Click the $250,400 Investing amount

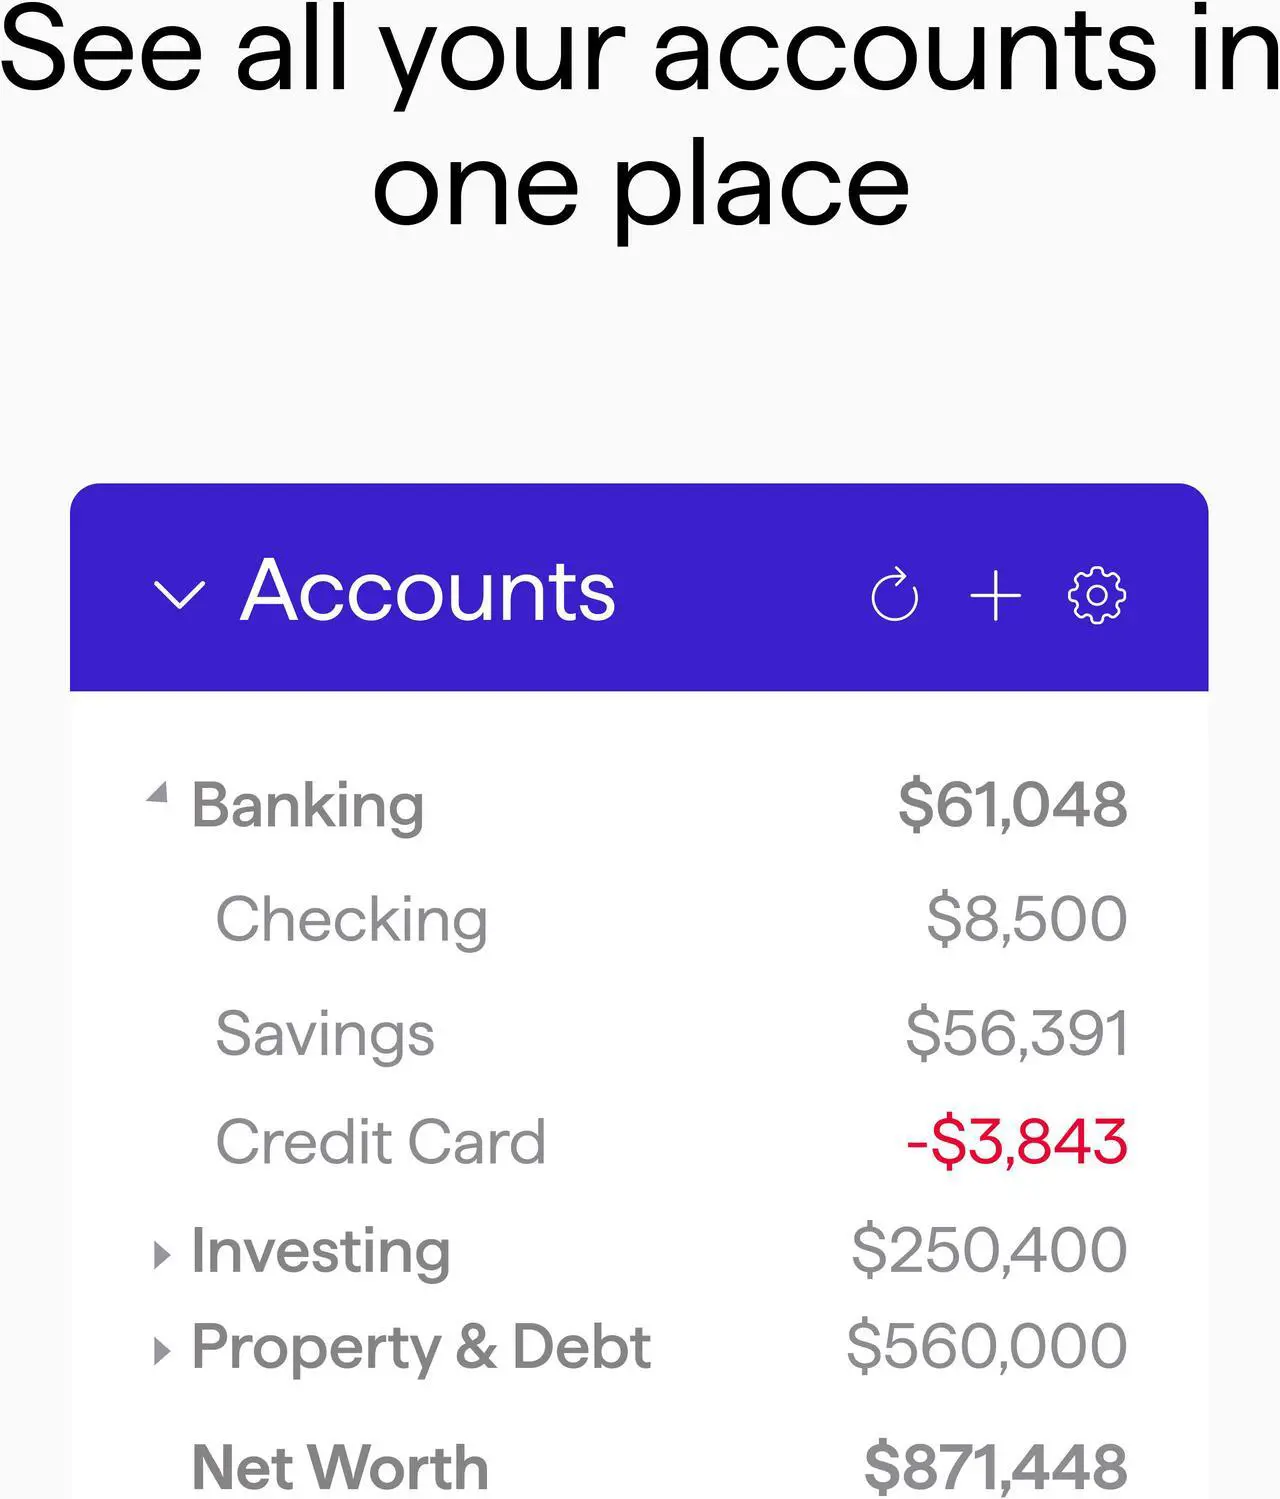pos(989,1250)
